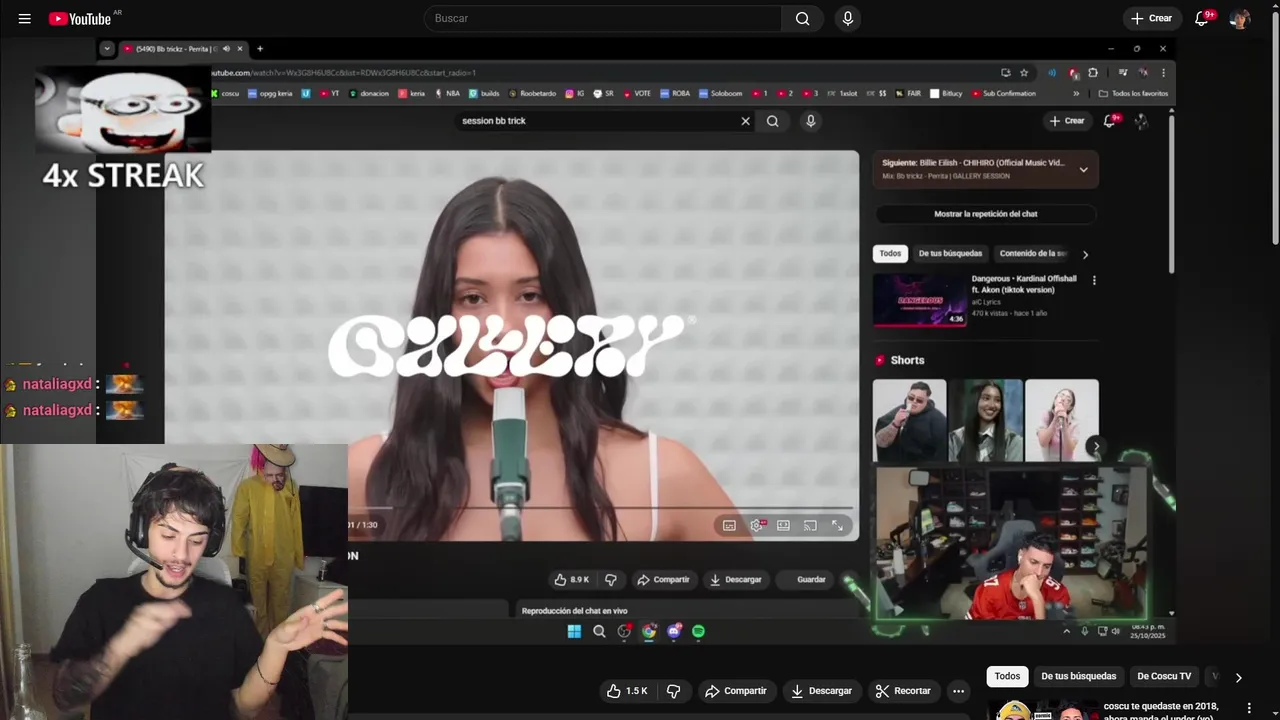Focus the top Buscar search field
The height and width of the screenshot is (720, 1280).
click(x=603, y=18)
